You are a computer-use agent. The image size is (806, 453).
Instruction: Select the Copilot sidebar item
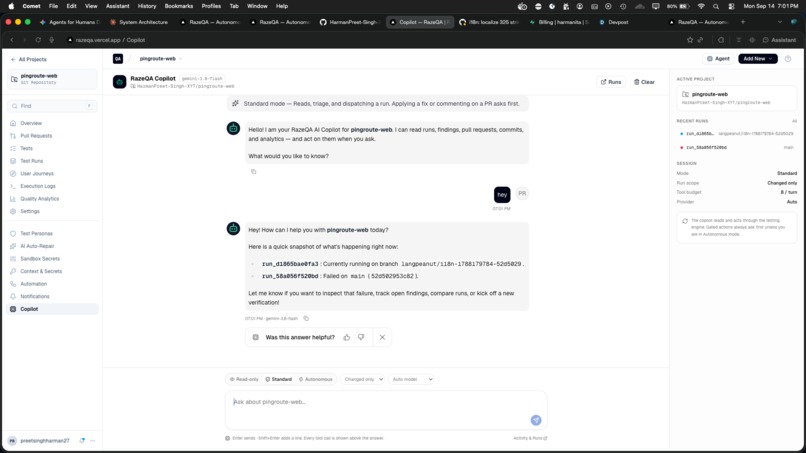pyautogui.click(x=51, y=309)
